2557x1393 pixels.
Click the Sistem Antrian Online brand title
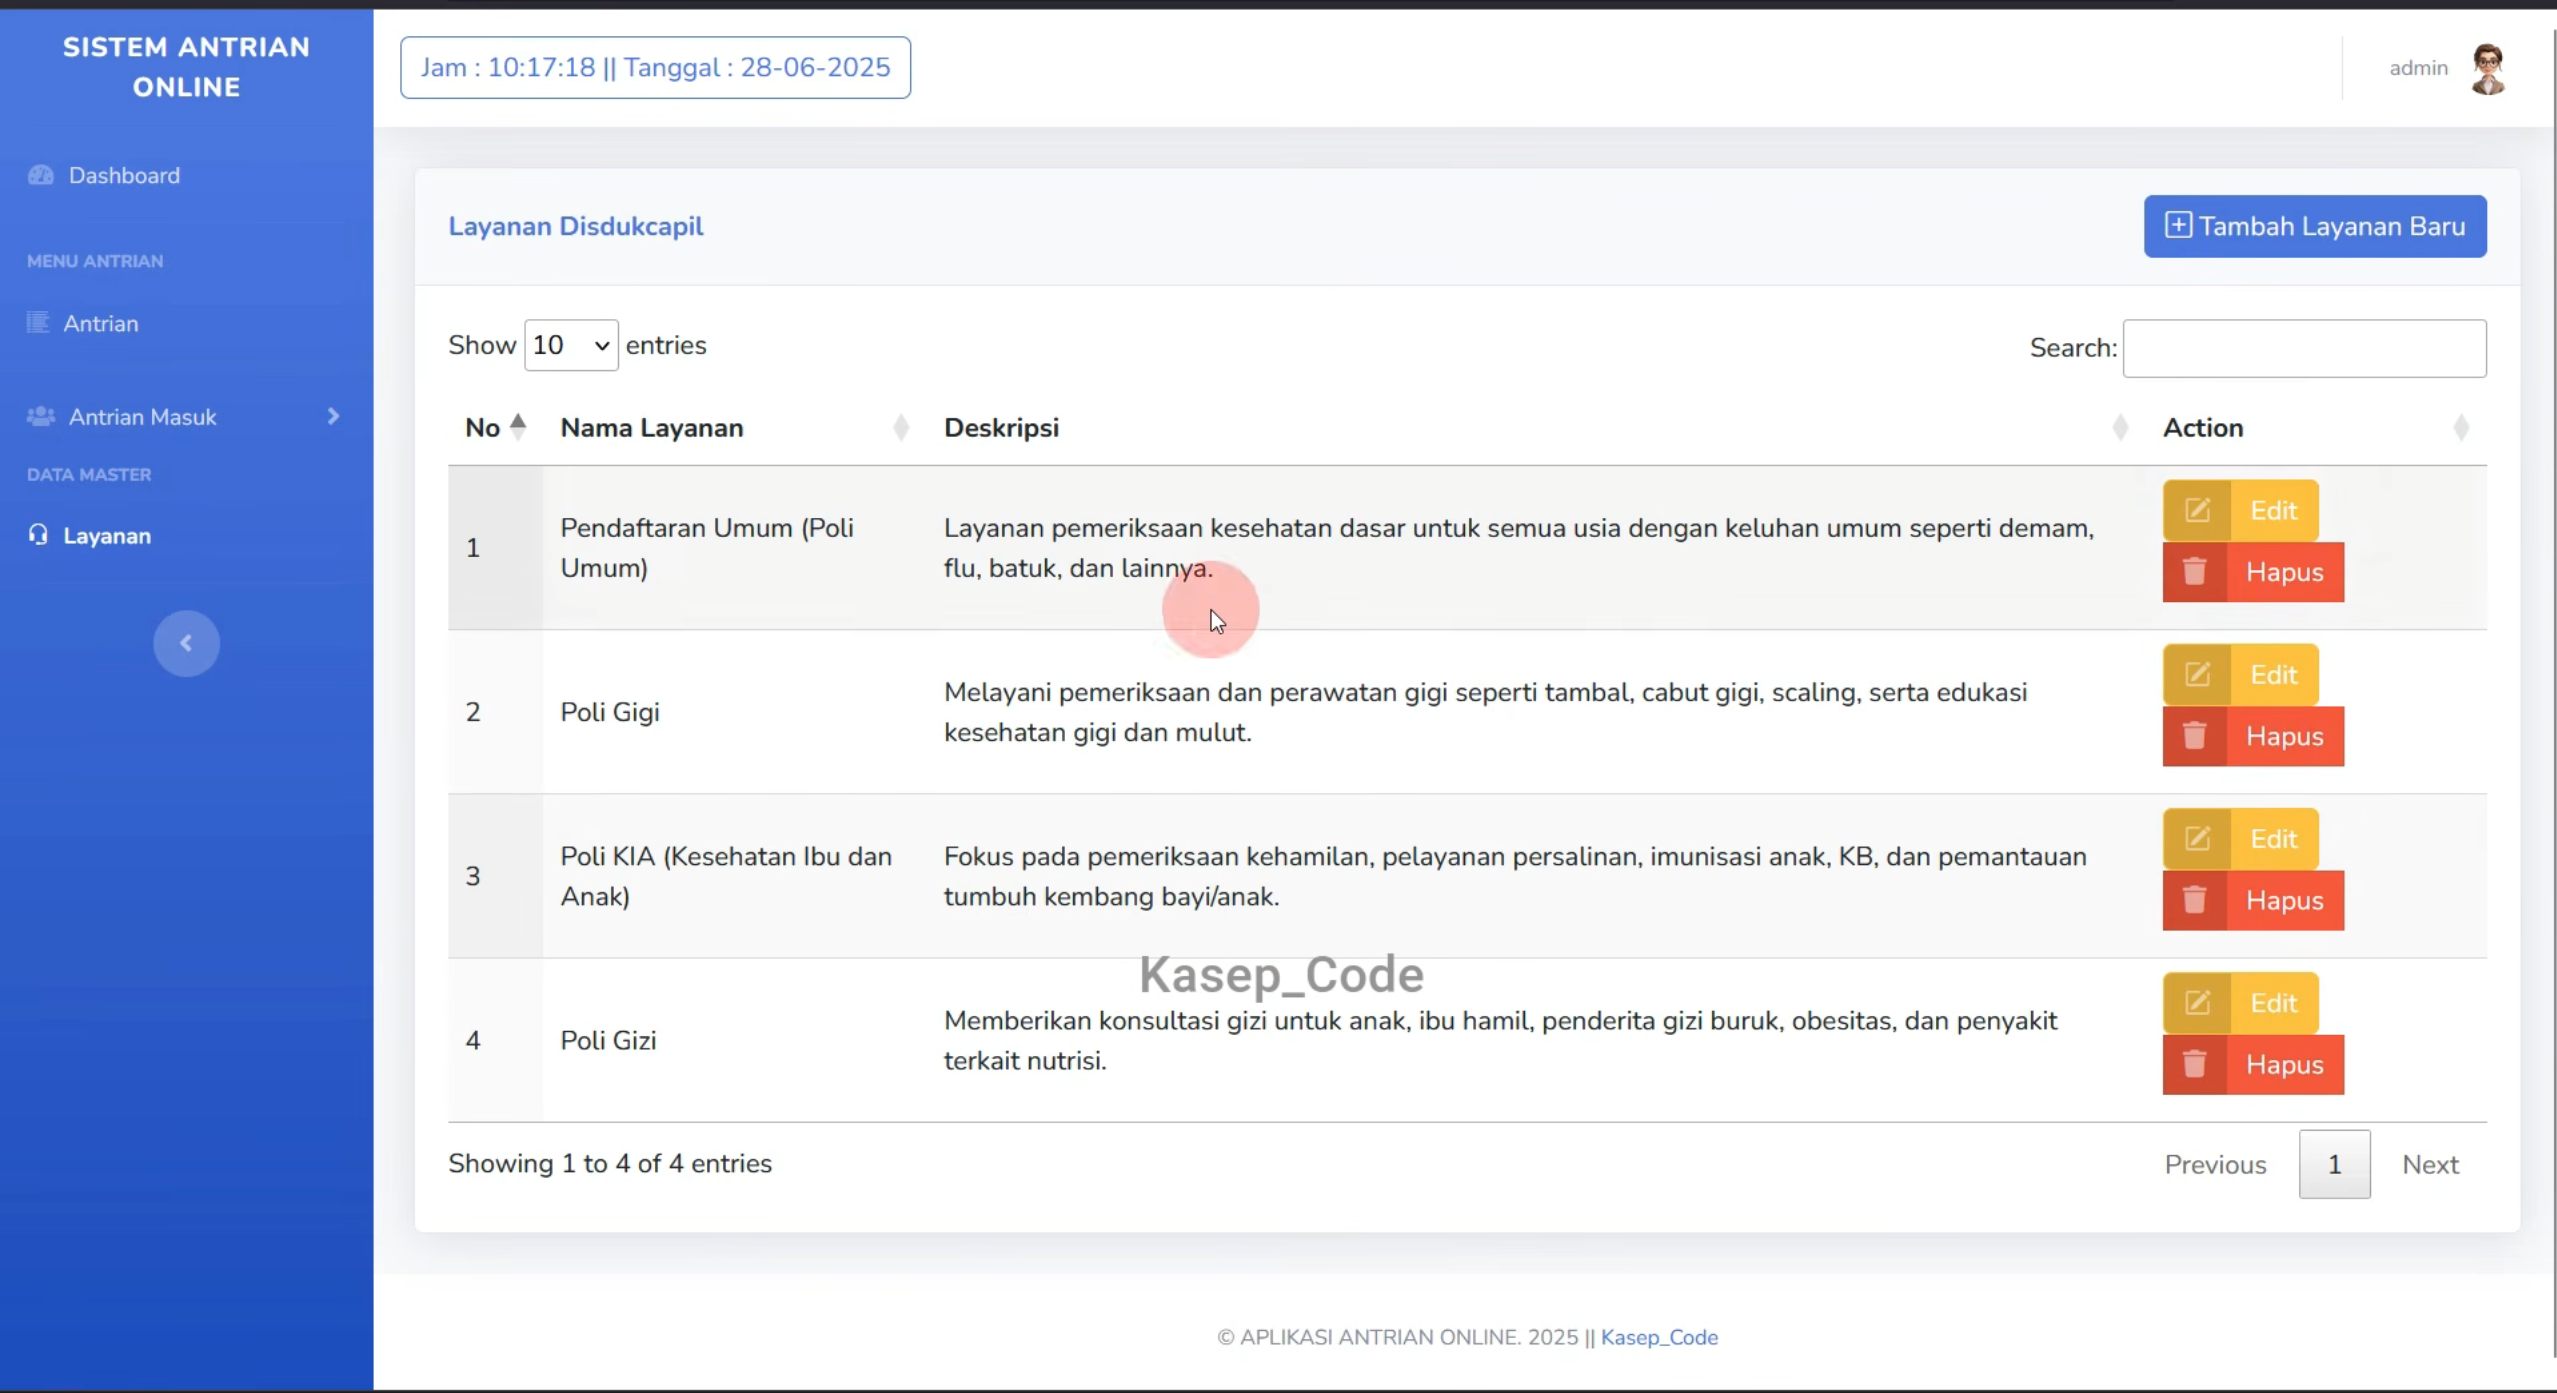[x=186, y=67]
